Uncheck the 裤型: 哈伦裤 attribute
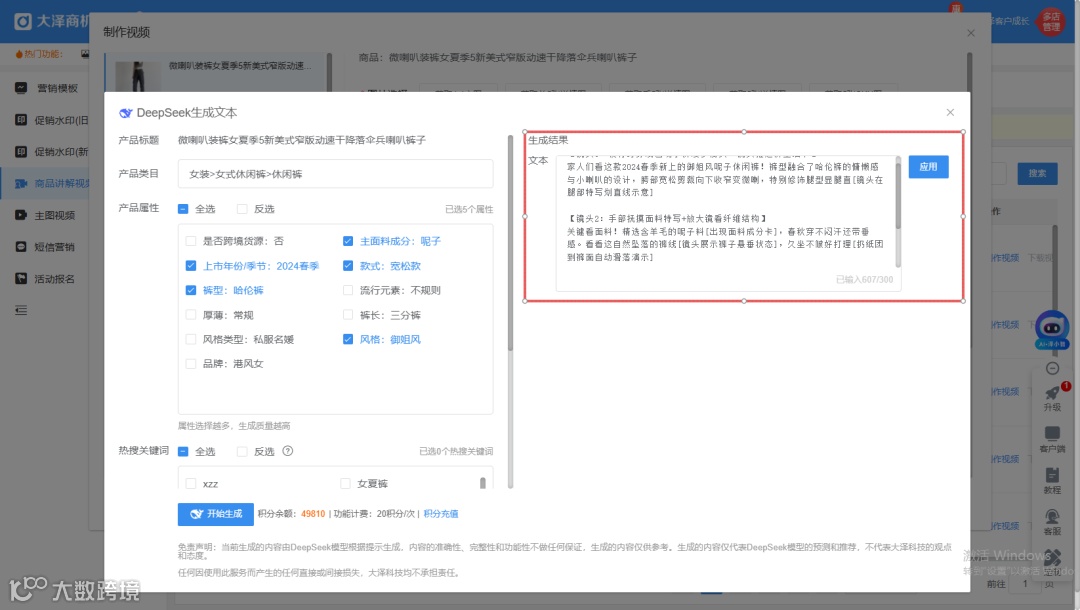 (191, 291)
